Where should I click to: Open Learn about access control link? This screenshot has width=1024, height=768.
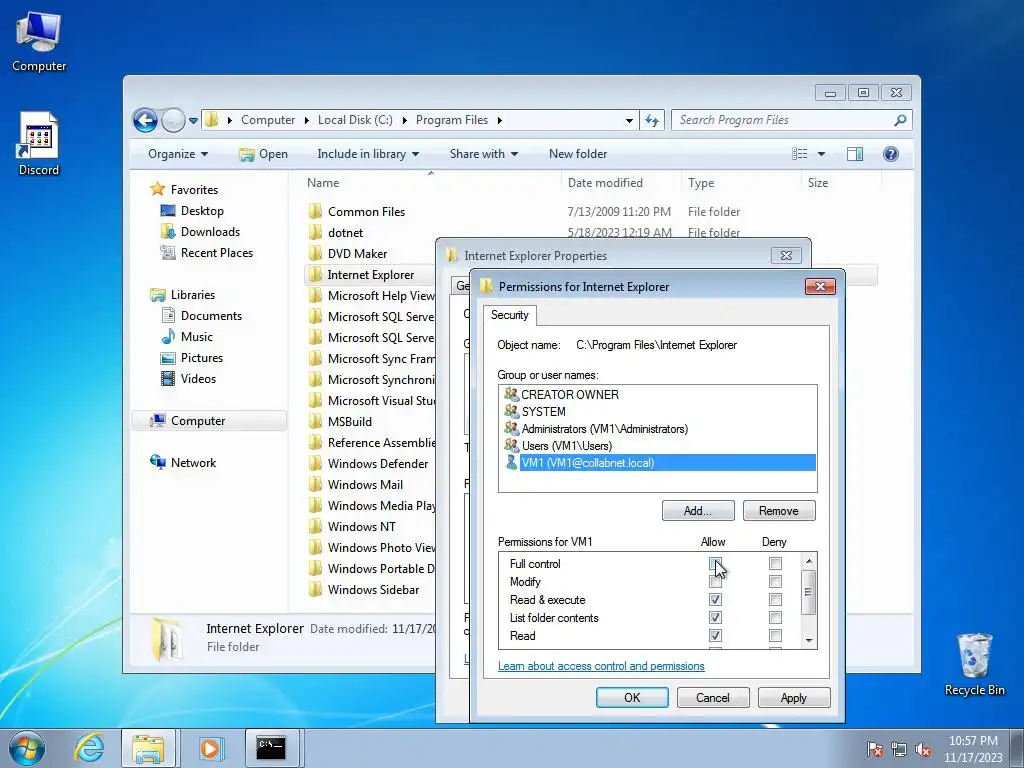coord(601,666)
